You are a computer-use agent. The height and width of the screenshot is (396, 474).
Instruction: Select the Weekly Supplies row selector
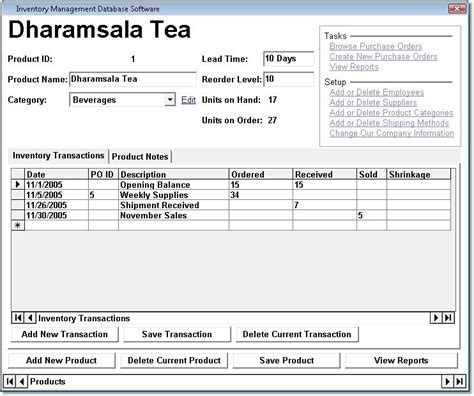[18, 195]
